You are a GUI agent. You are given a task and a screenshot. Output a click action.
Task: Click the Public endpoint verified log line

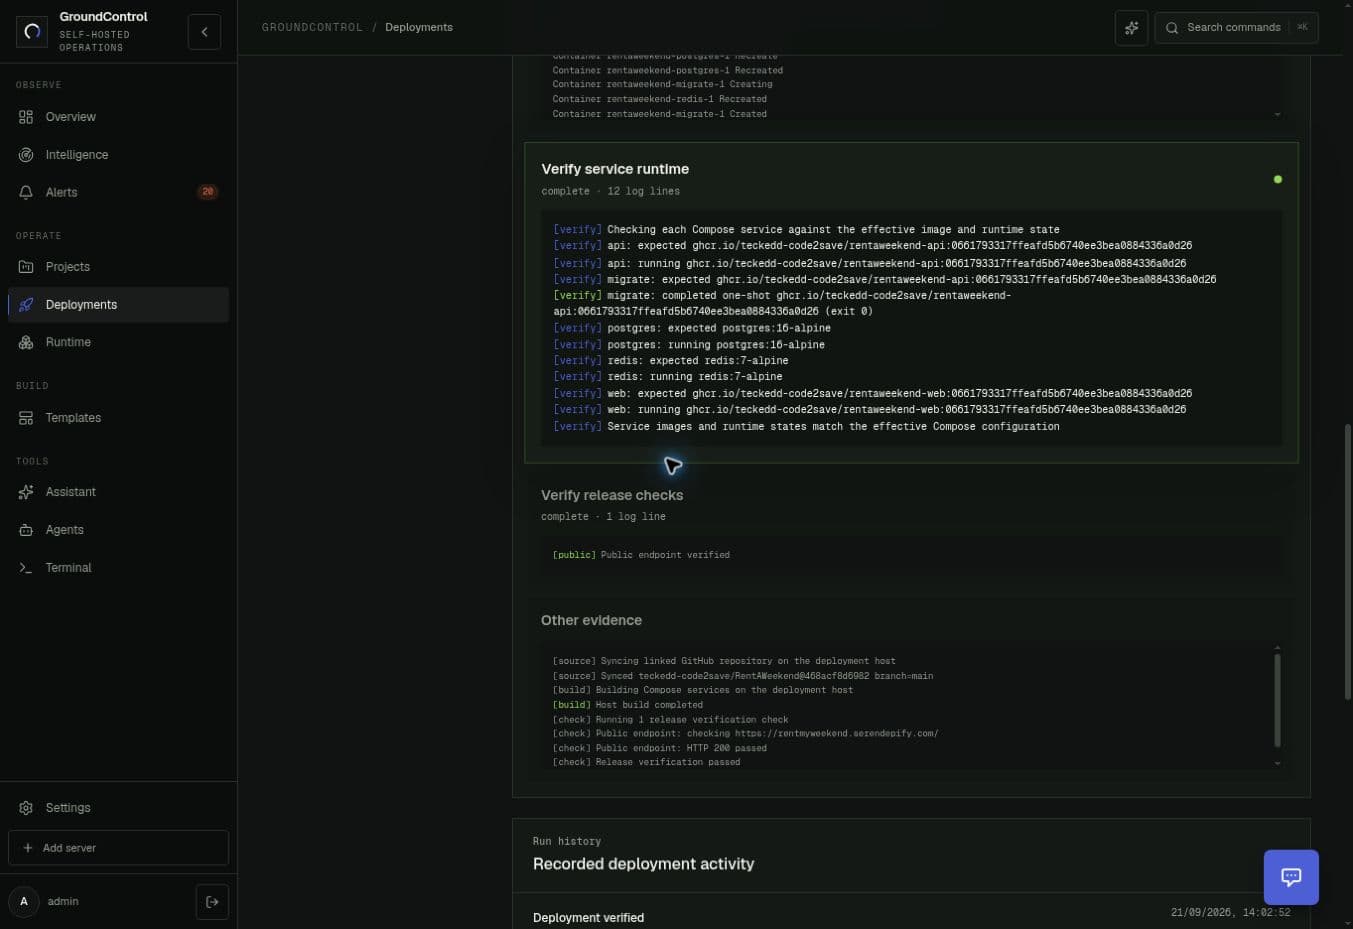[x=641, y=555]
